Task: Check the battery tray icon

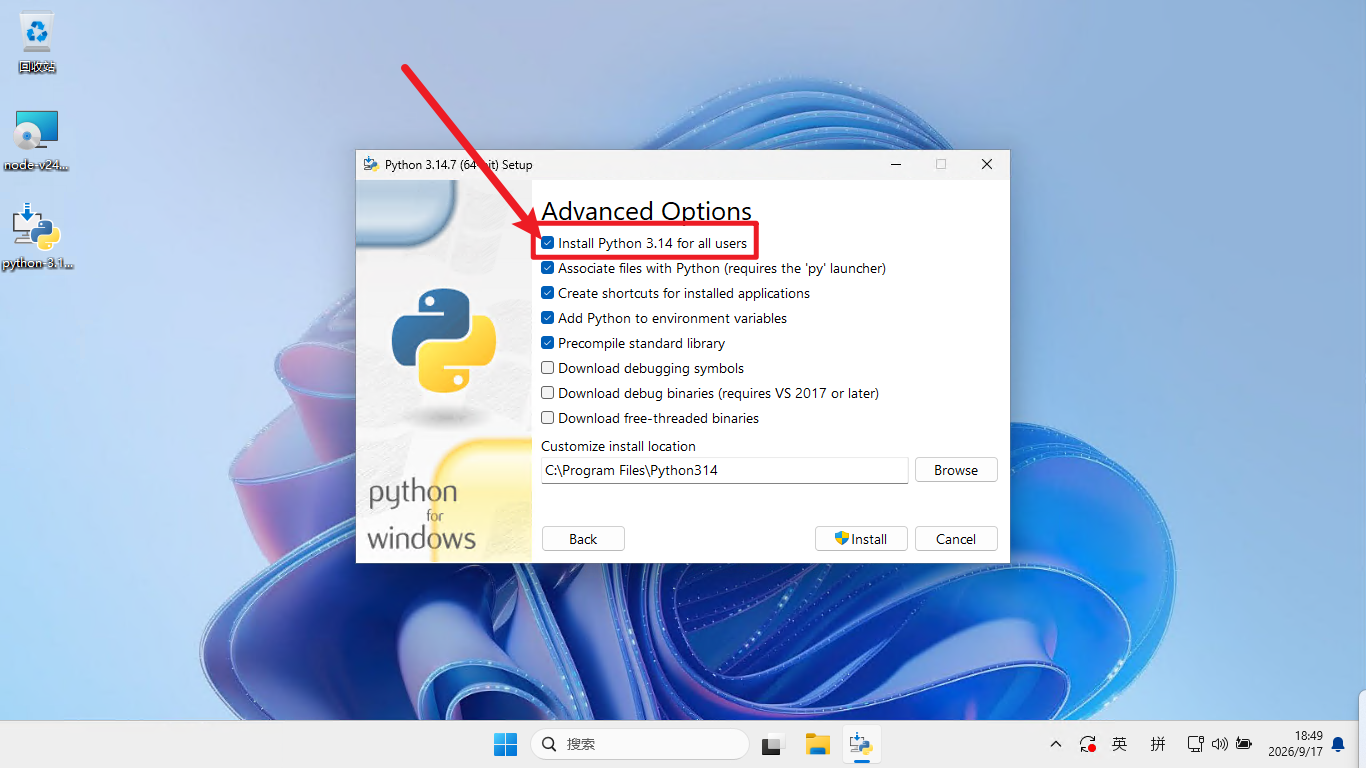Action: click(1244, 744)
